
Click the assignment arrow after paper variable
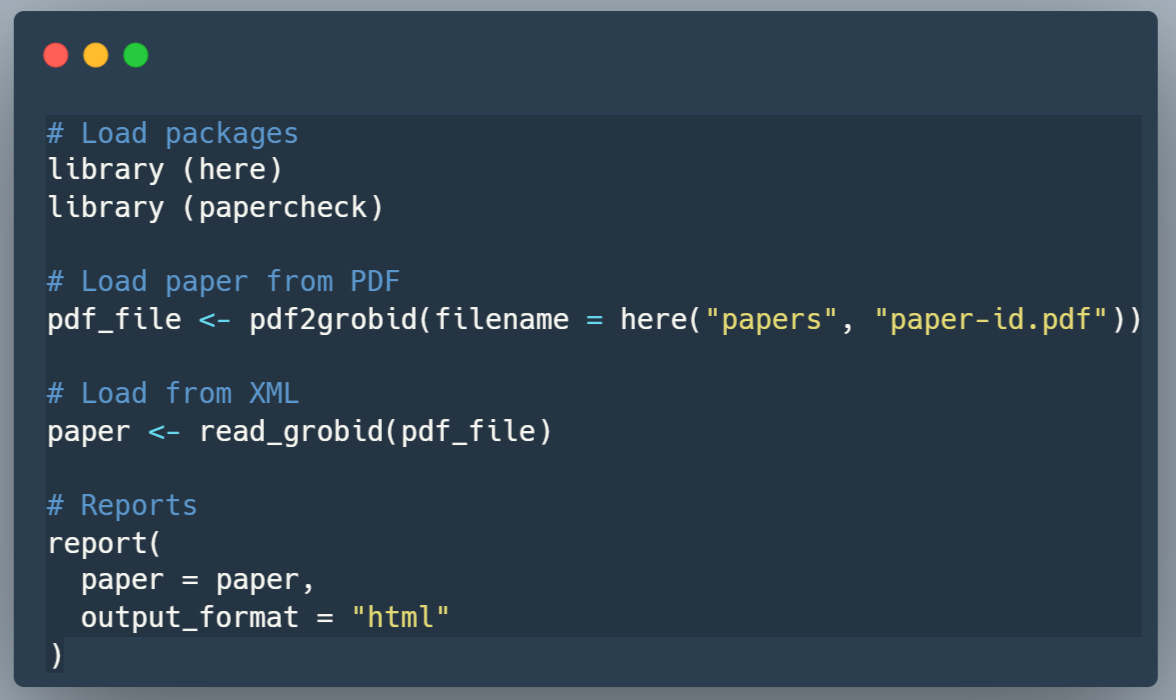point(165,432)
